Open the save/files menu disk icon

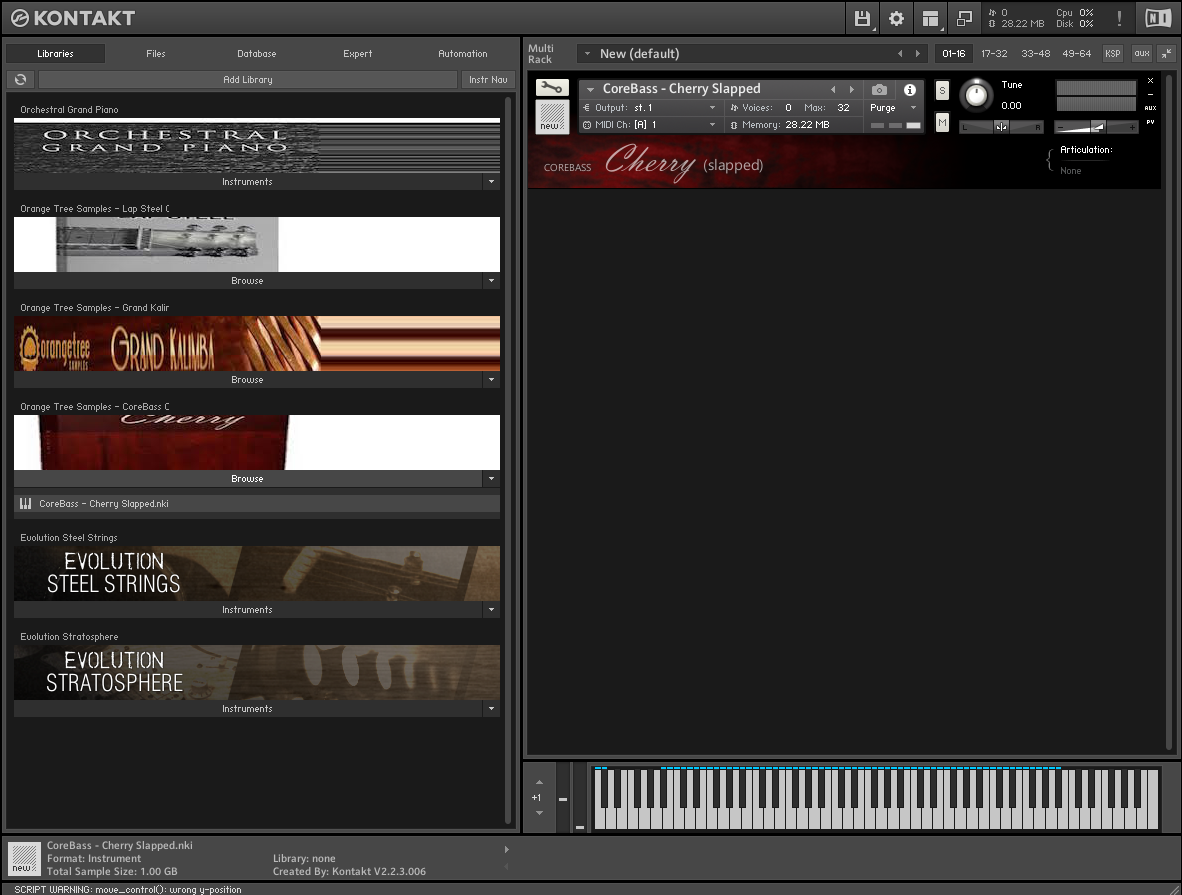pyautogui.click(x=862, y=18)
